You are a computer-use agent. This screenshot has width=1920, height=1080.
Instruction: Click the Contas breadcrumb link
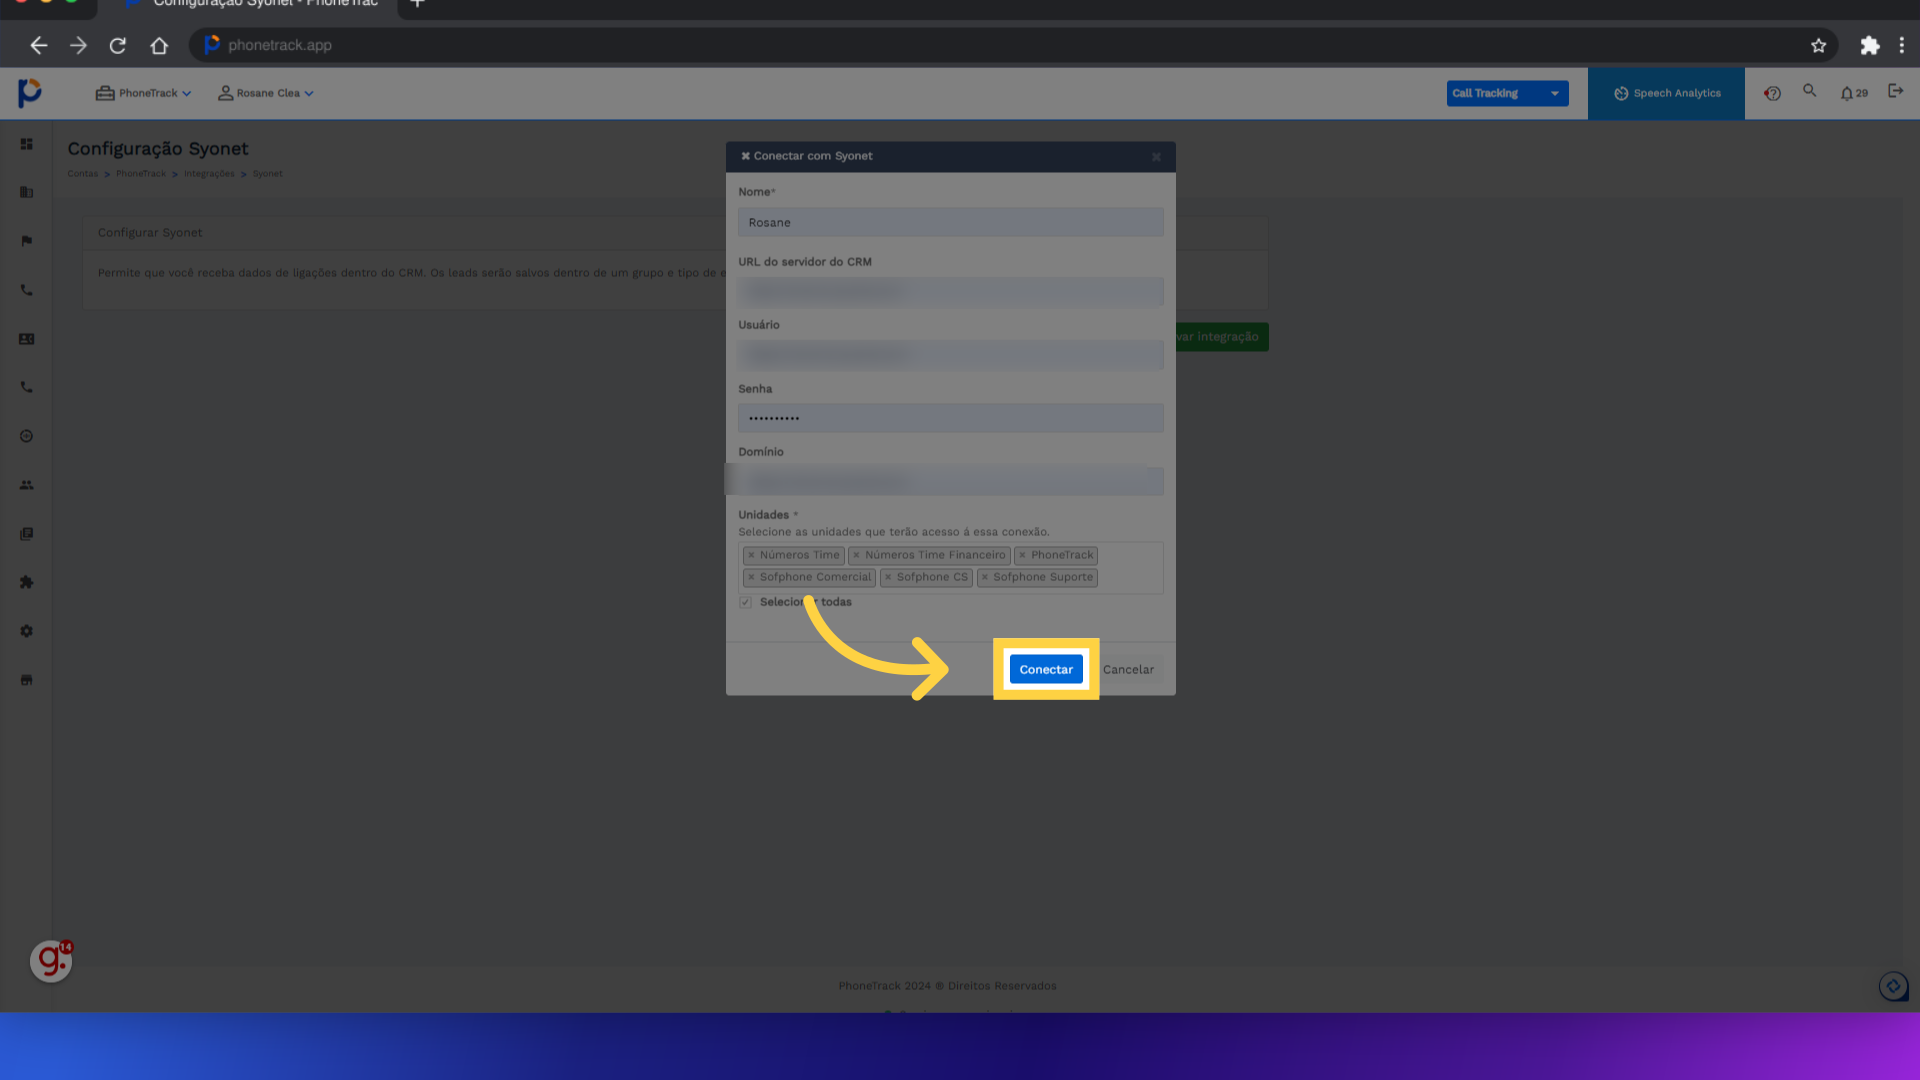tap(83, 174)
